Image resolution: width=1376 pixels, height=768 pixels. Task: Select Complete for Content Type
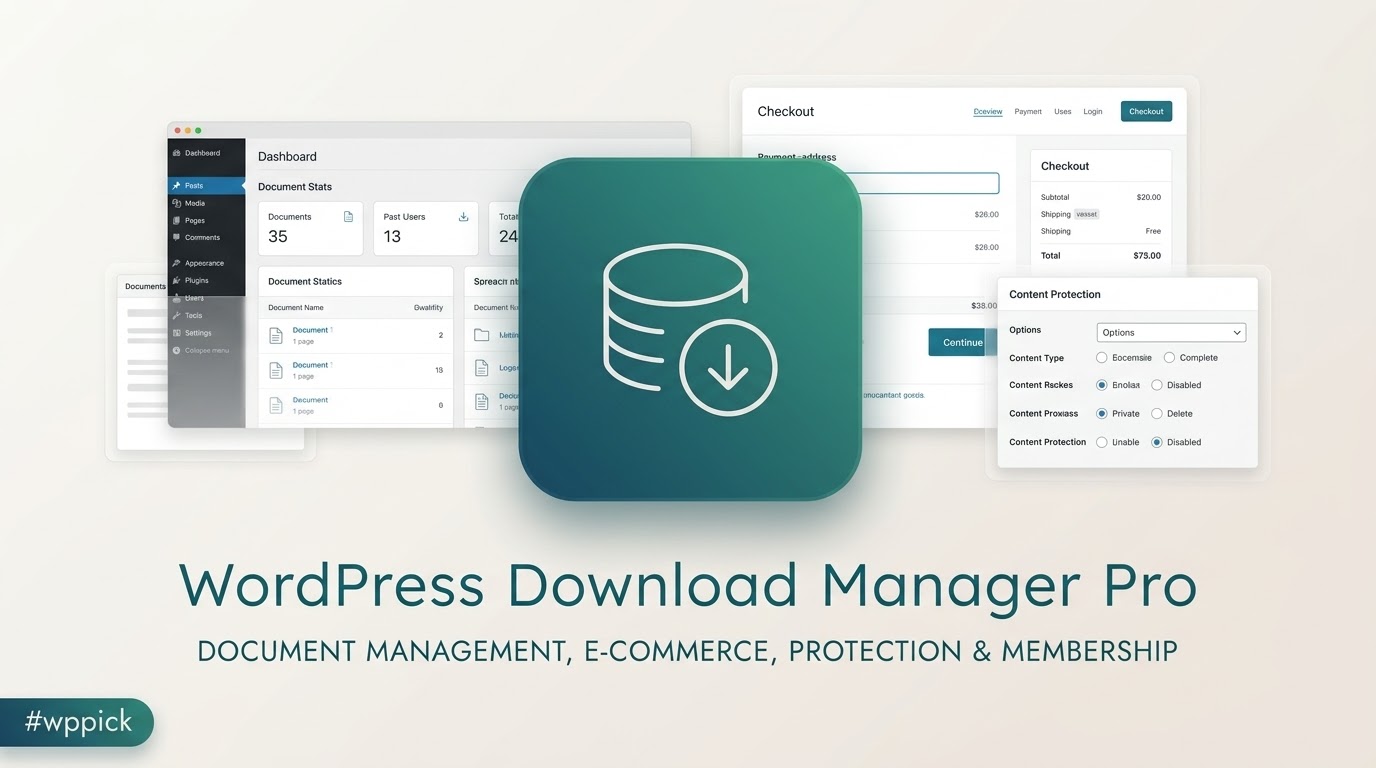pos(1169,357)
